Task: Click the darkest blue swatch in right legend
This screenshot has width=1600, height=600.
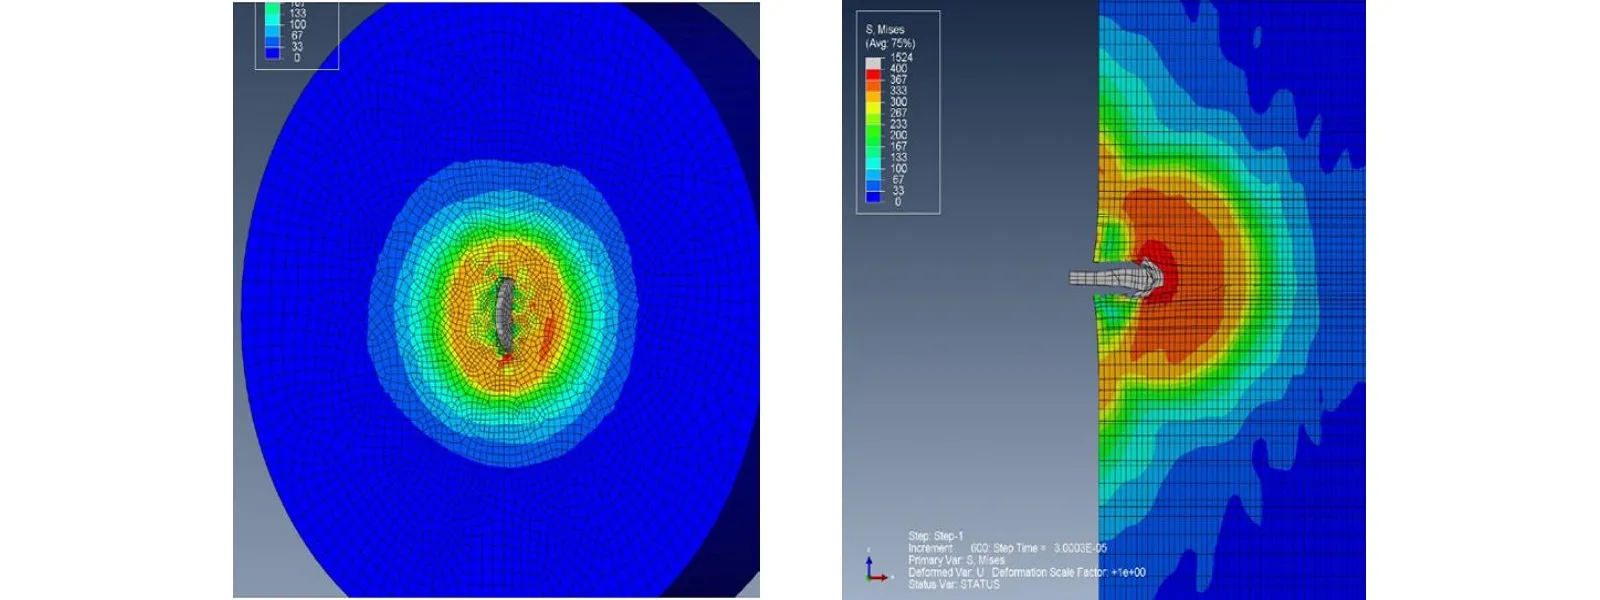Action: (x=873, y=196)
